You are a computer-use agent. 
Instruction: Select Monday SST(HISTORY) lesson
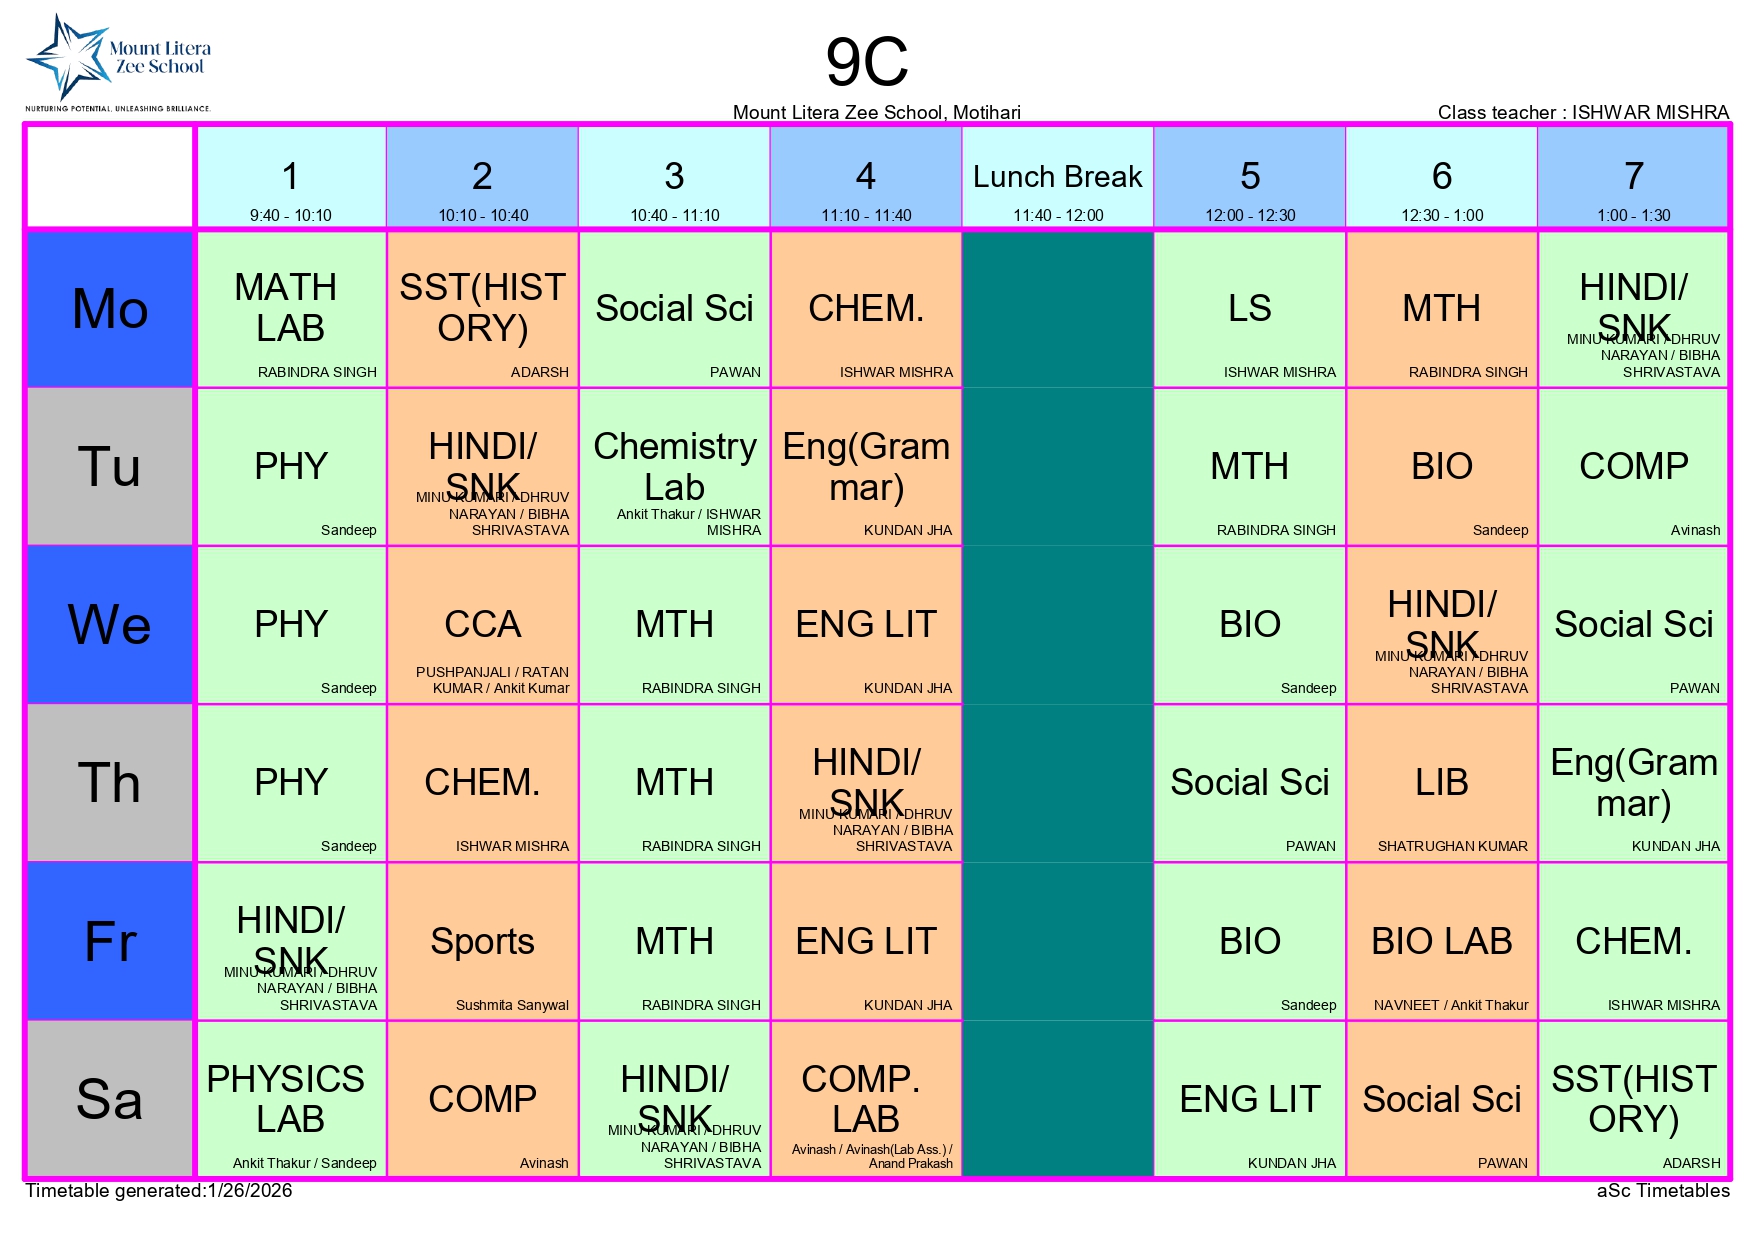click(483, 309)
